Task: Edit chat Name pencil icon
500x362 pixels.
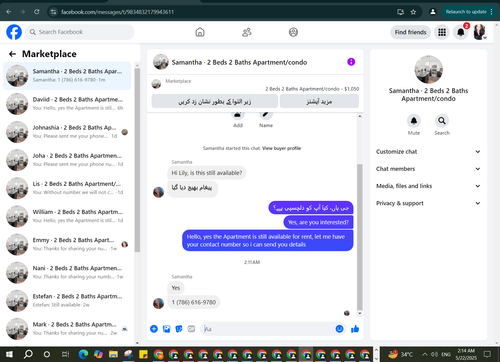Action: coord(266,115)
